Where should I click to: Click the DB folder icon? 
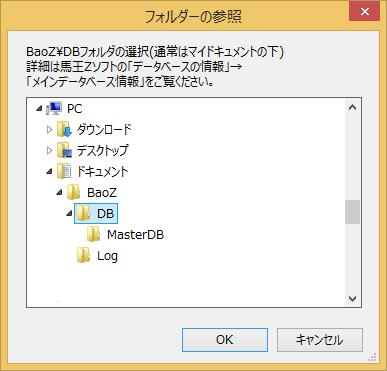[x=83, y=213]
